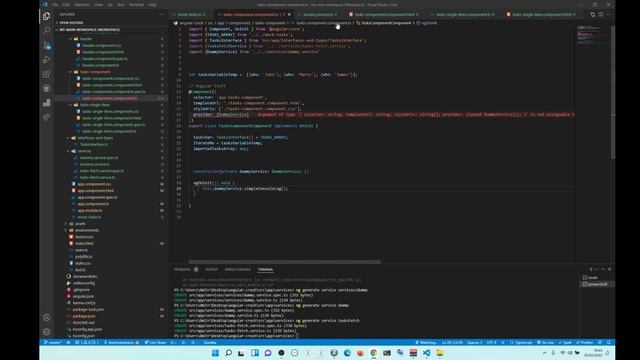This screenshot has height=360, width=640.
Task: Select the powershell terminal in list
Action: 597,284
